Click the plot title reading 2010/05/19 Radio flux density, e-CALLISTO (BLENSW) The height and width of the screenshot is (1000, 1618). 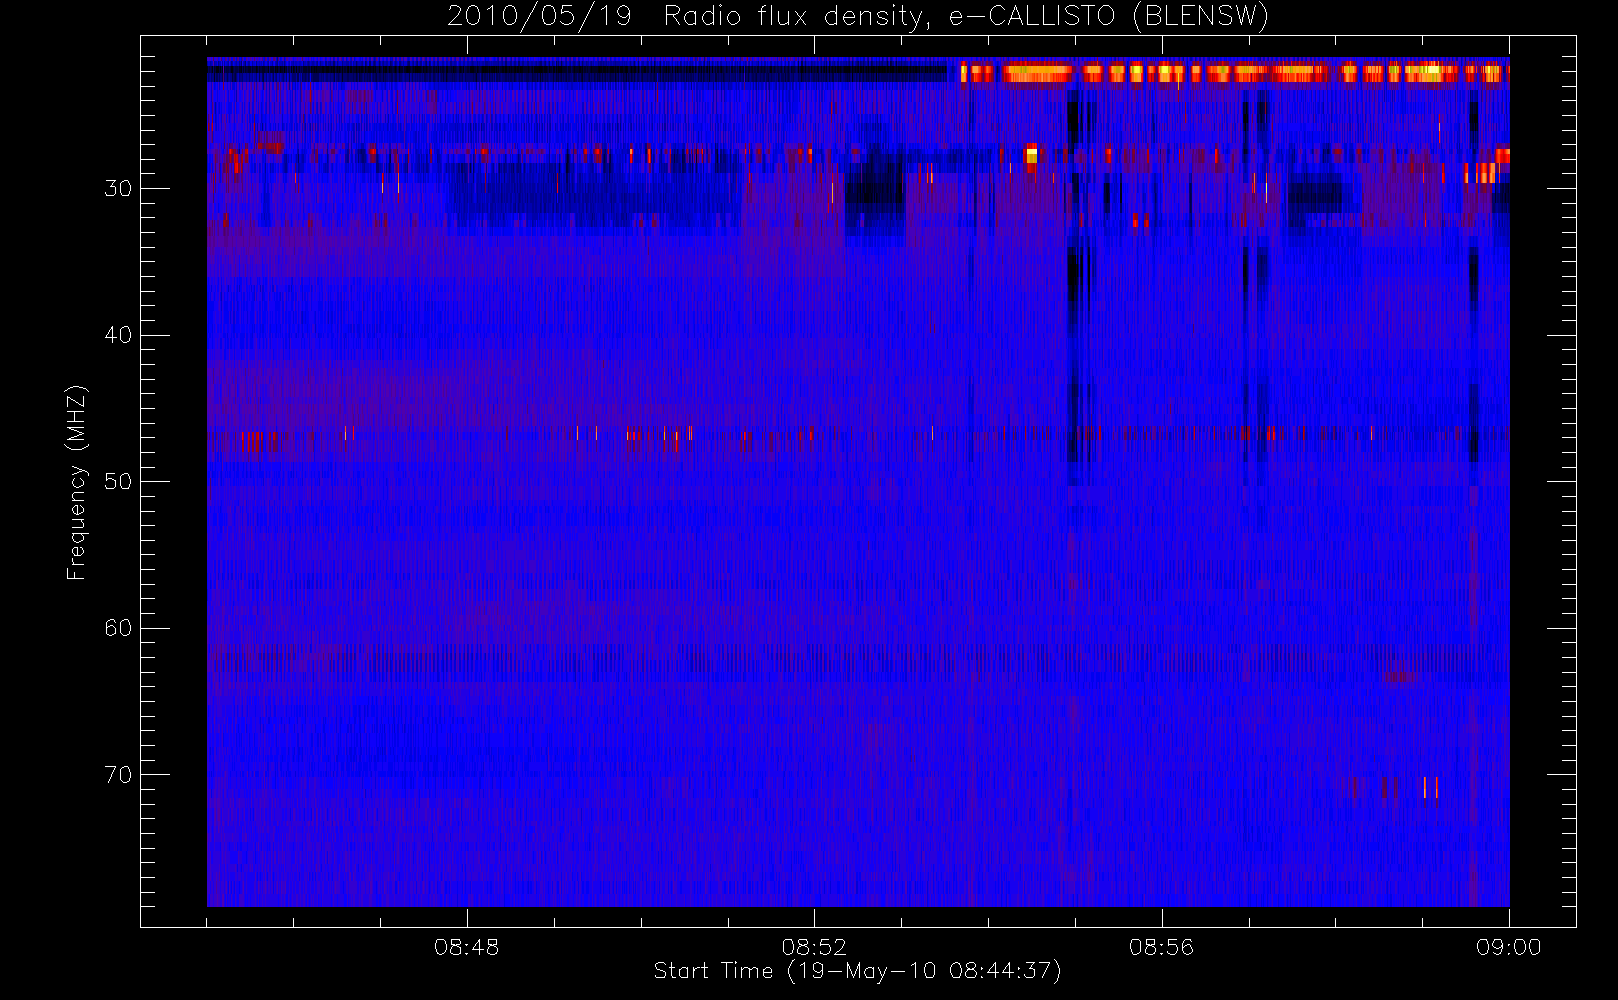point(858,17)
